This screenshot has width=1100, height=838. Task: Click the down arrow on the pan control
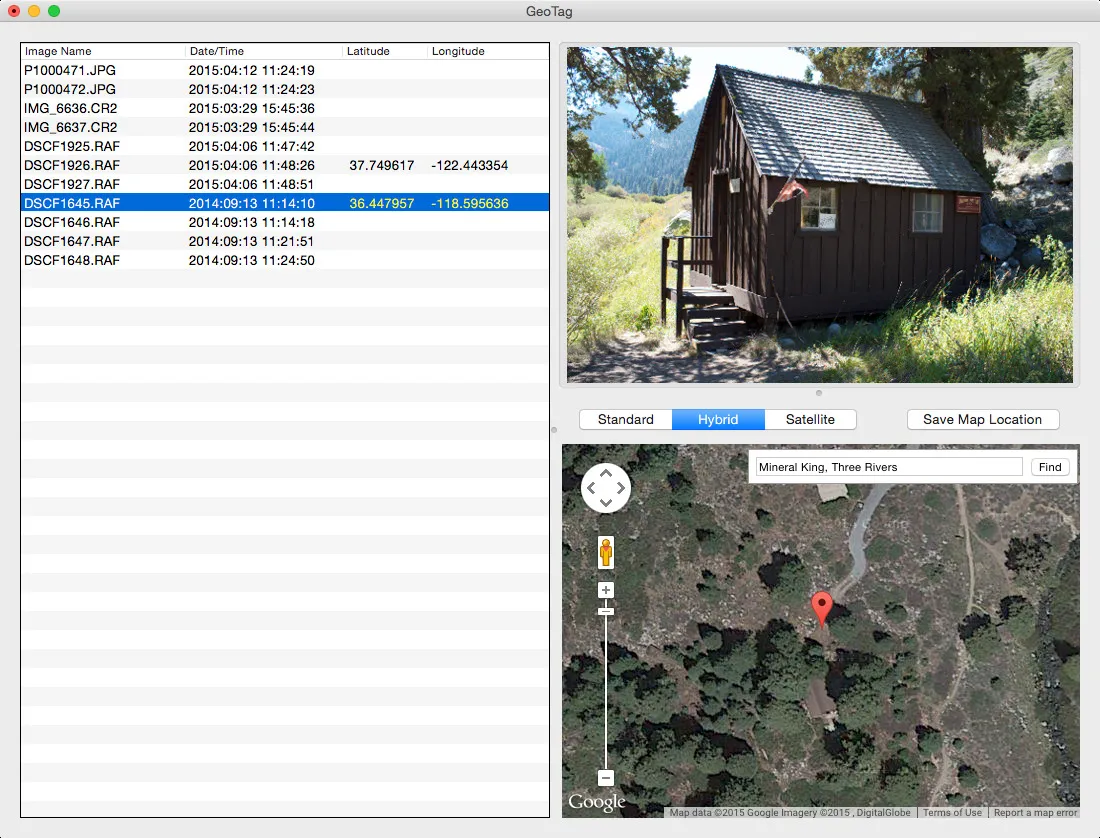[x=605, y=504]
